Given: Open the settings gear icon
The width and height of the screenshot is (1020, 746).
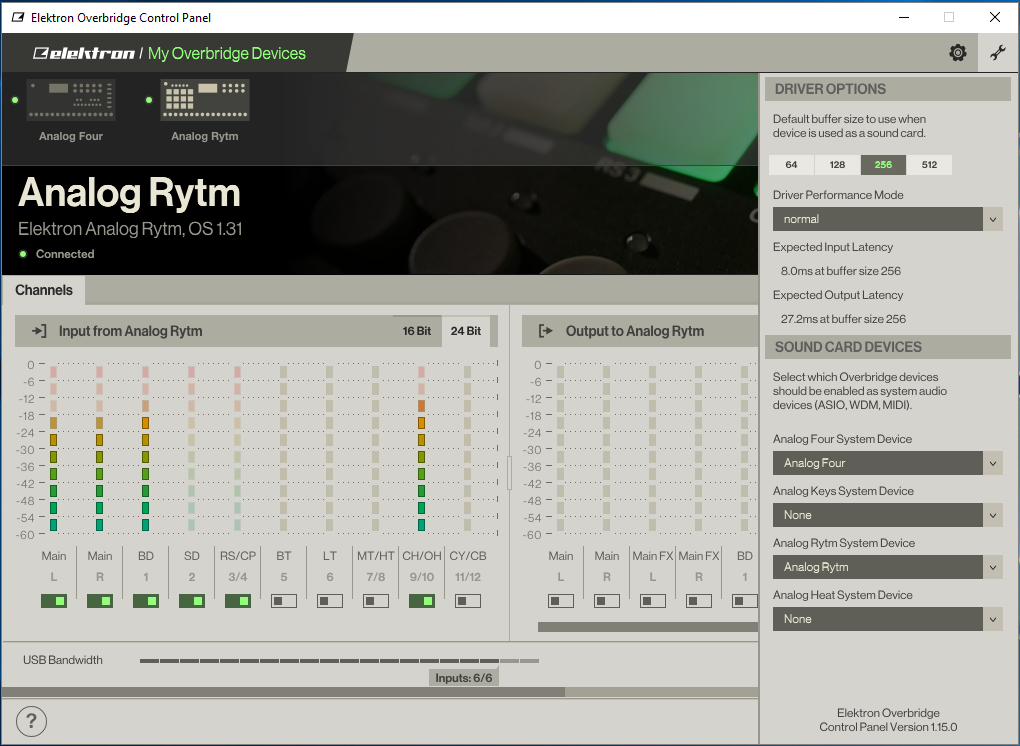Looking at the screenshot, I should (x=957, y=53).
